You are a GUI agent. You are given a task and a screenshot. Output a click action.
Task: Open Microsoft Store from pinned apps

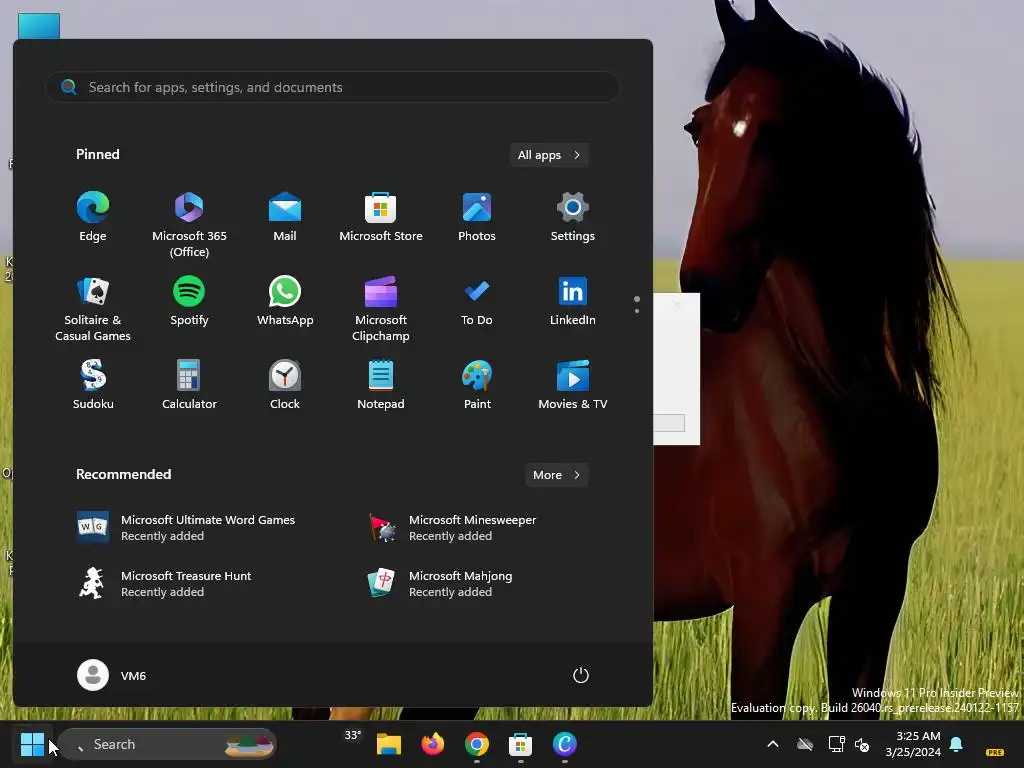point(381,218)
